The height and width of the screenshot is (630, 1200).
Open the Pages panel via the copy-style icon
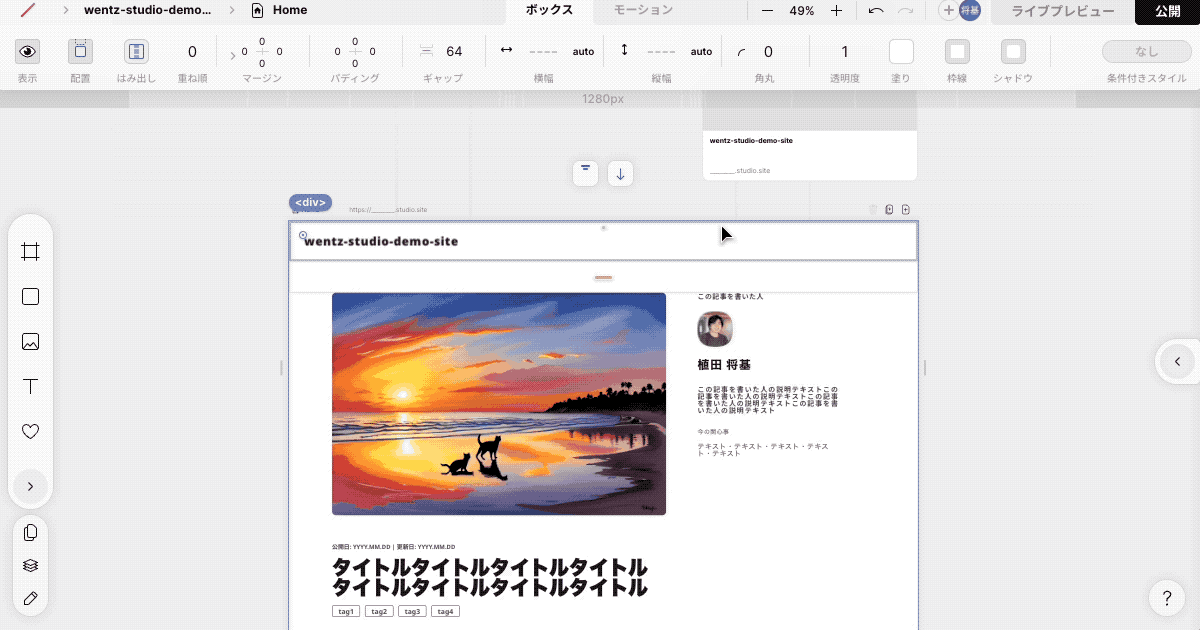pyautogui.click(x=30, y=531)
